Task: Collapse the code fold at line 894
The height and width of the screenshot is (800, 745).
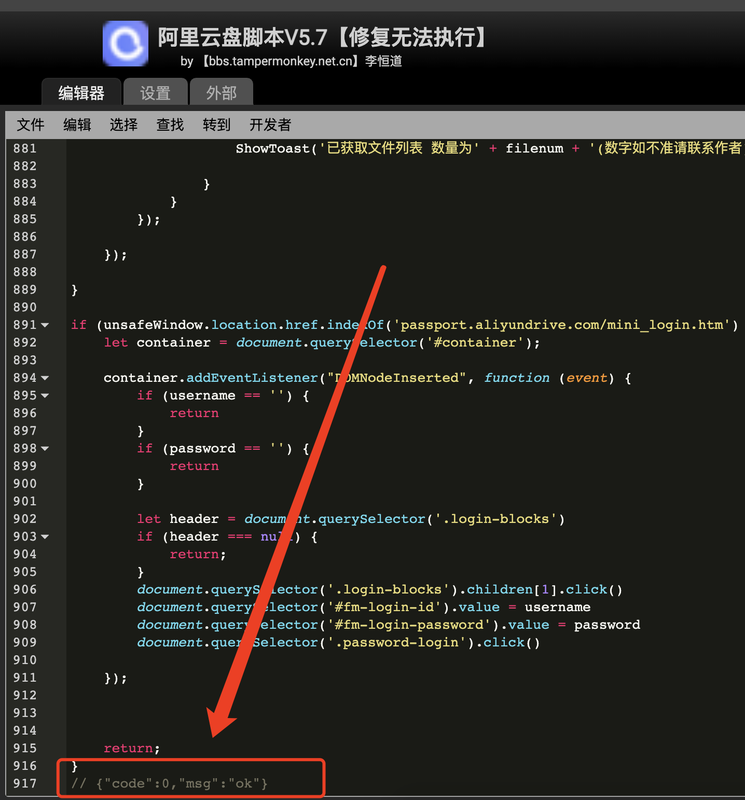Action: [x=45, y=378]
